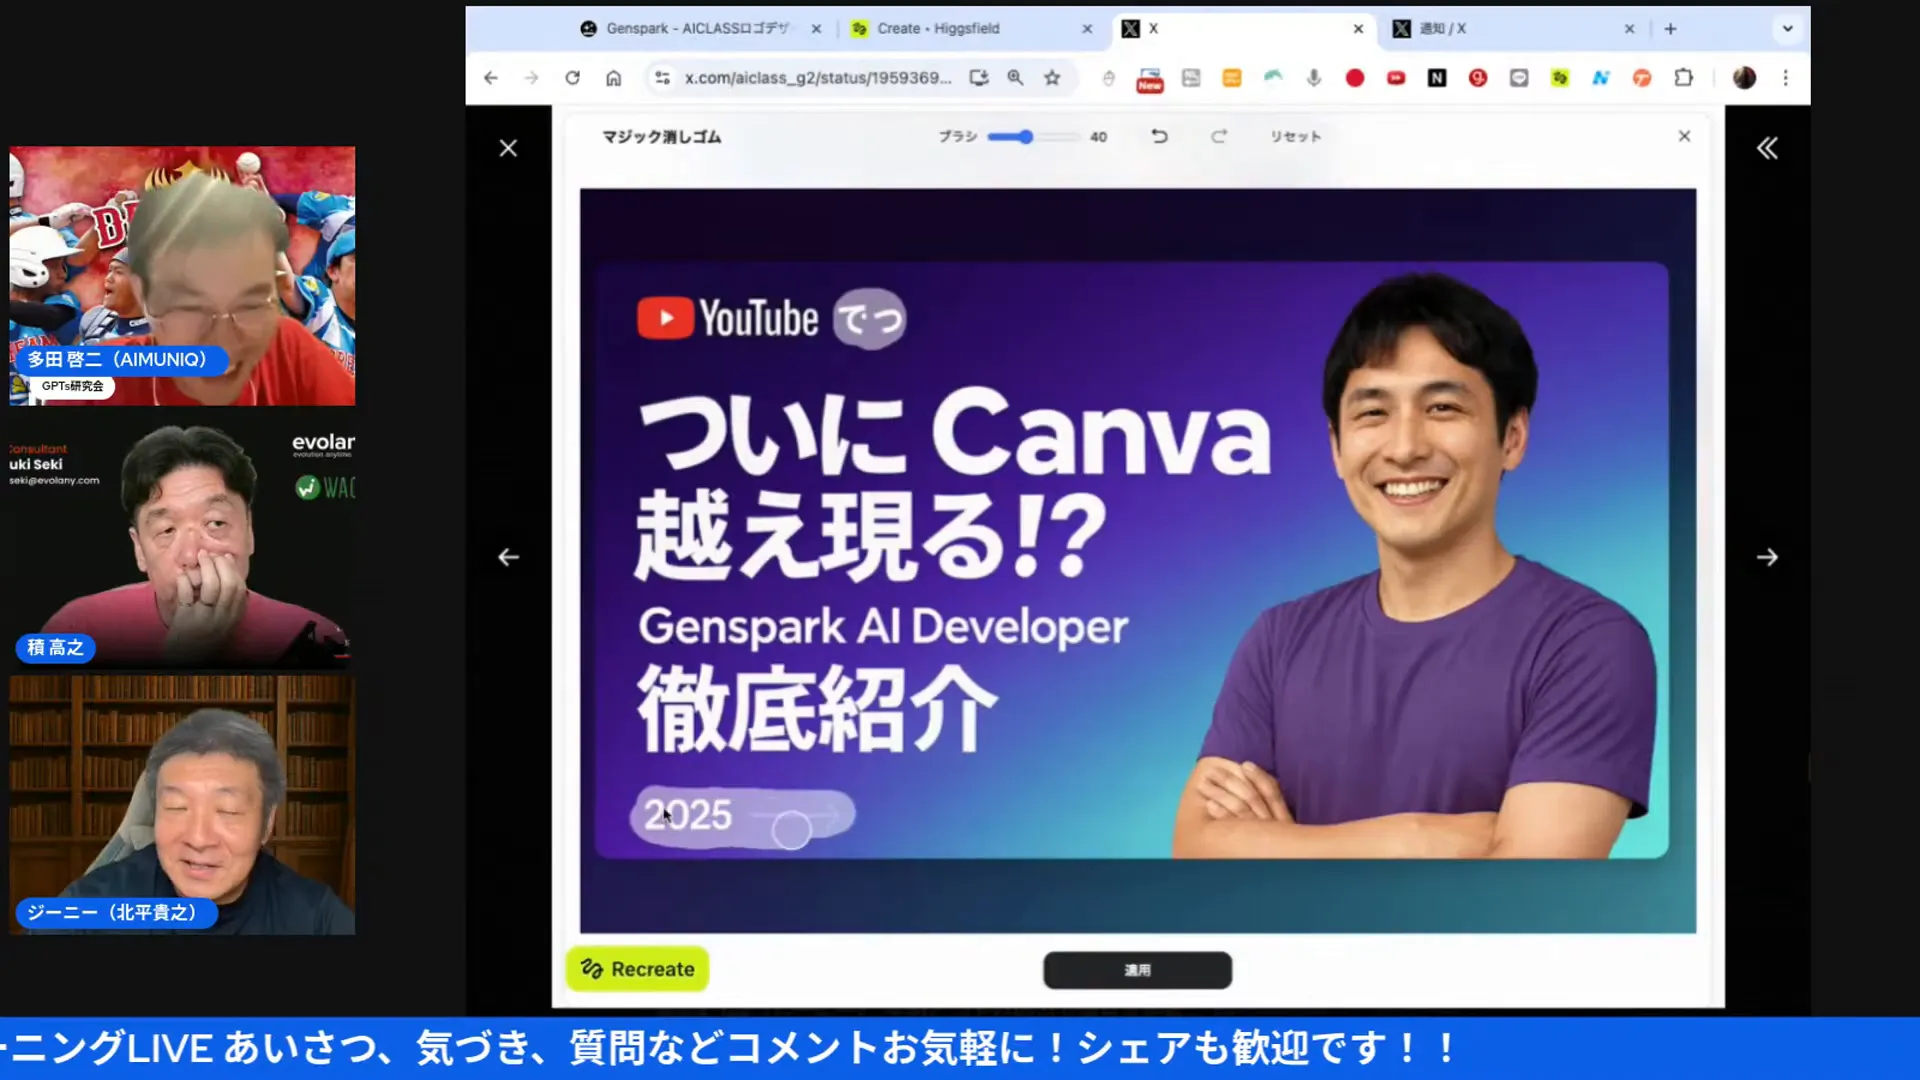Screen dimensions: 1920x1080
Task: Click the orange square extension icon
Action: point(1232,78)
